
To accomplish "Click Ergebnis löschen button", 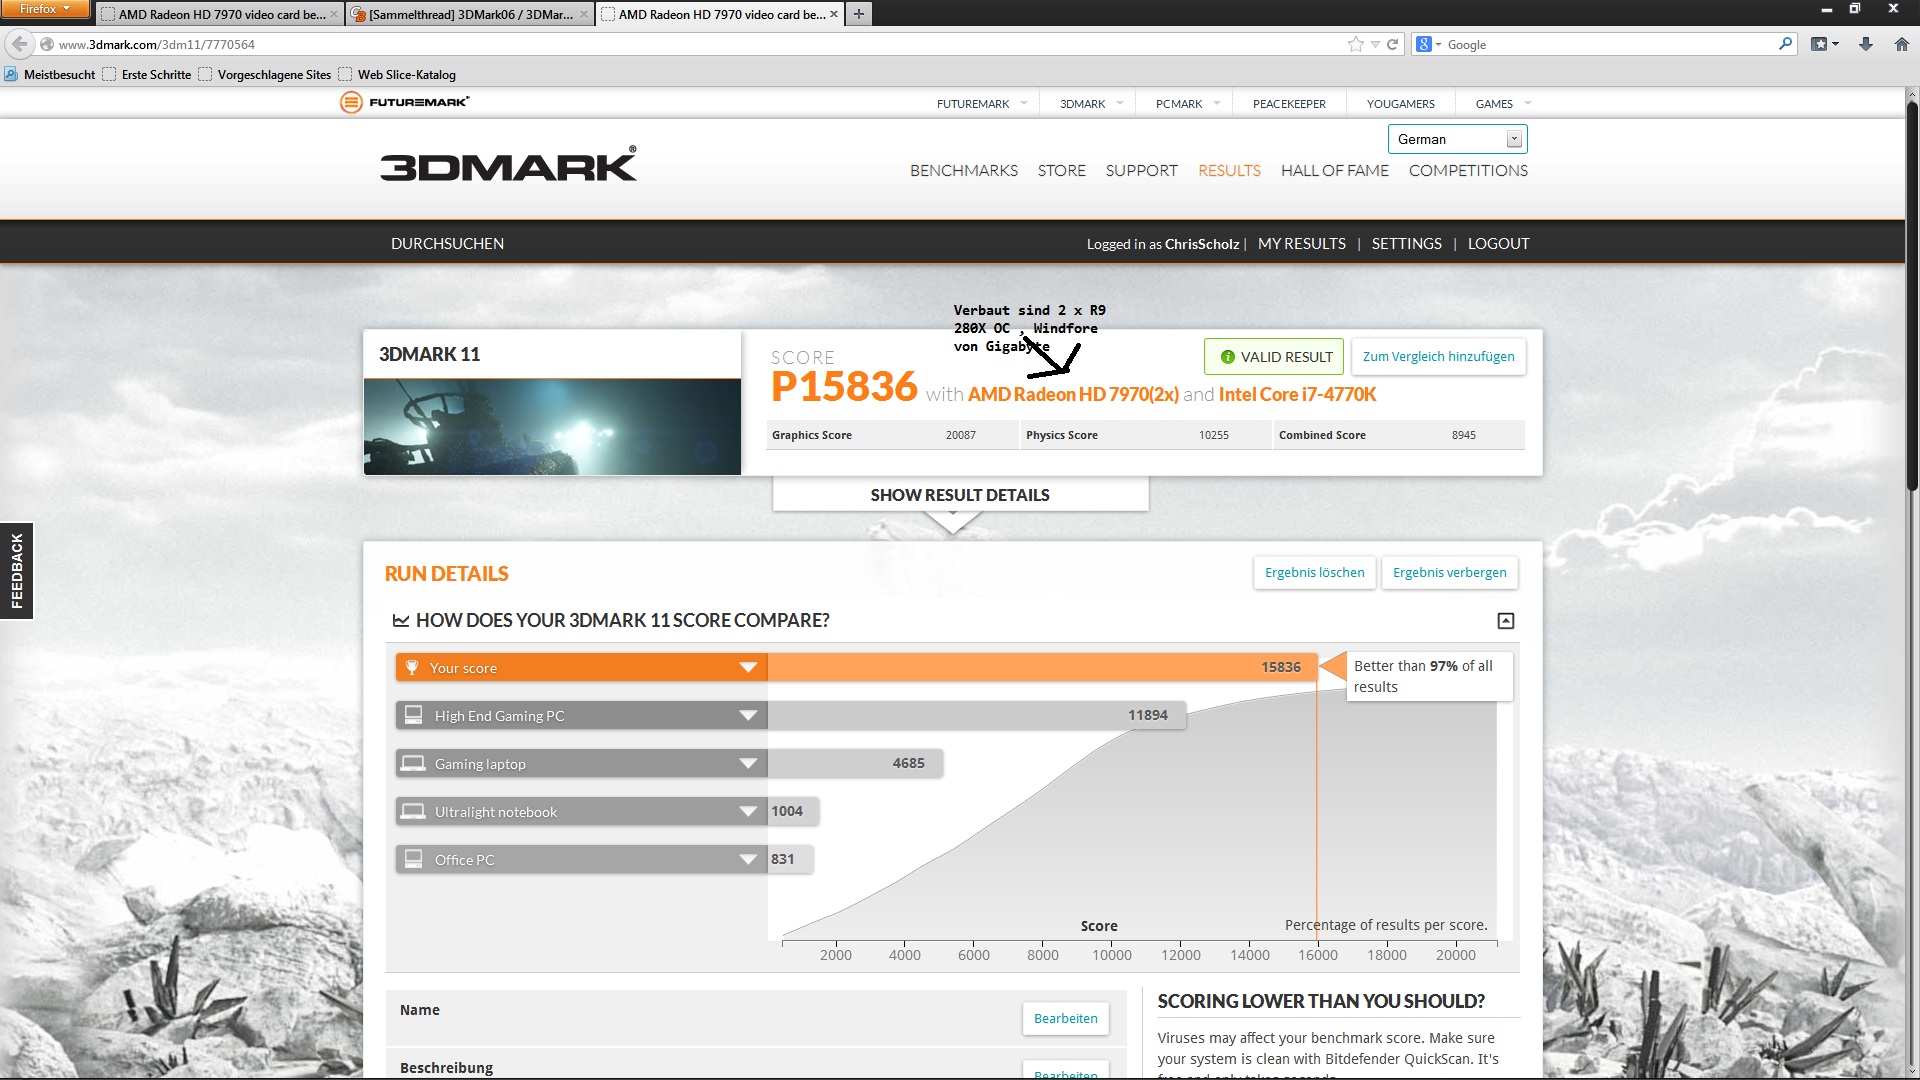I will pos(1314,573).
